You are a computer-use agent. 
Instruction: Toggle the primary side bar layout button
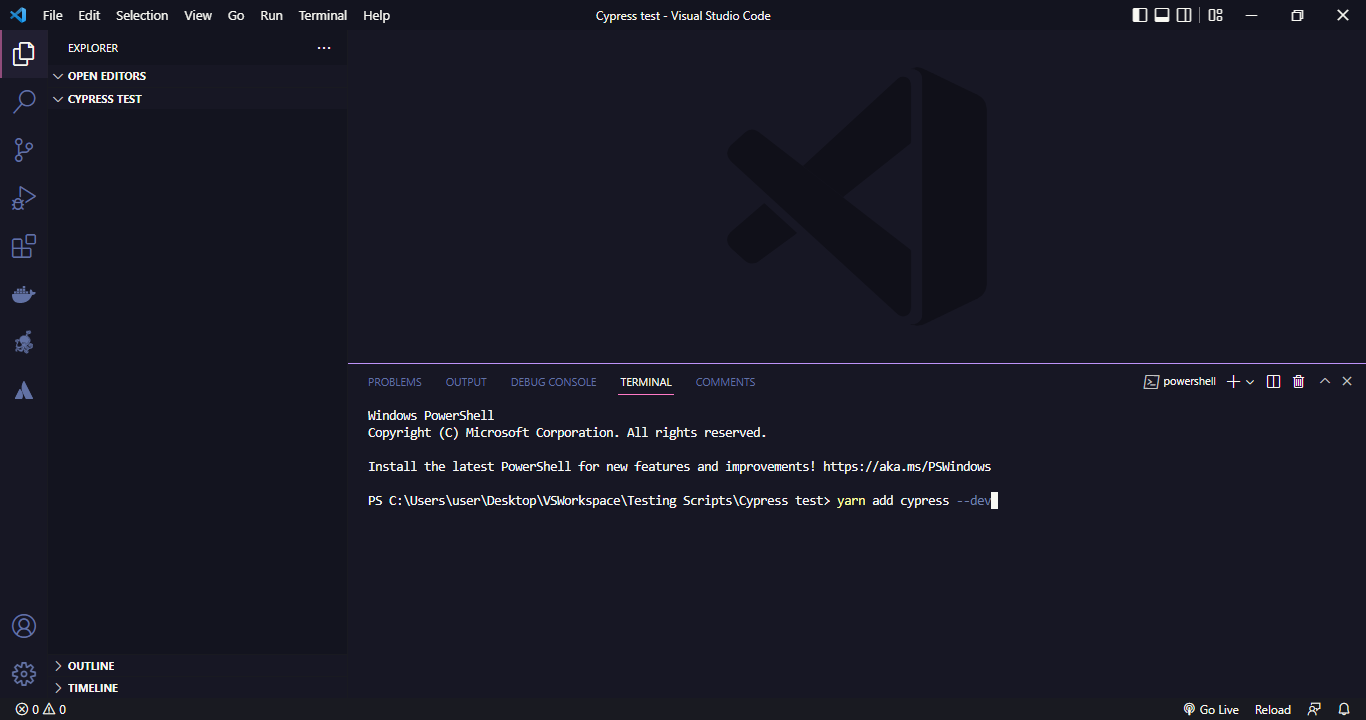pos(1140,15)
